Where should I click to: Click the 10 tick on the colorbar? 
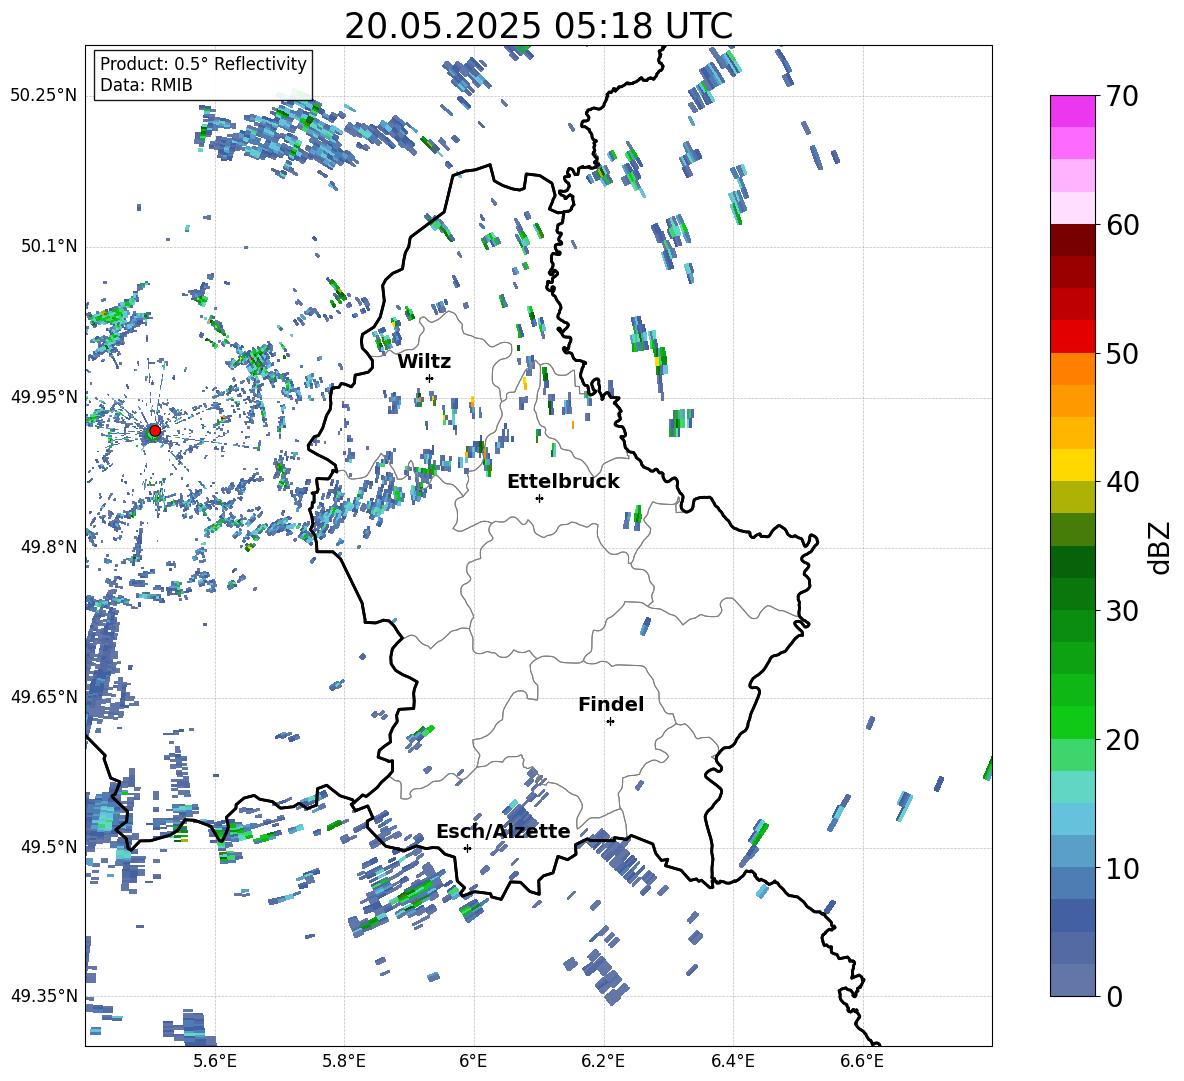click(1122, 868)
